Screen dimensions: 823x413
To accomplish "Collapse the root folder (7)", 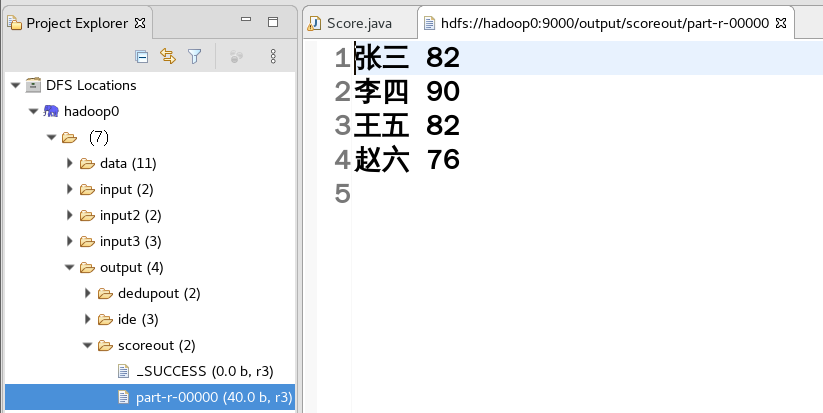I will [51, 137].
